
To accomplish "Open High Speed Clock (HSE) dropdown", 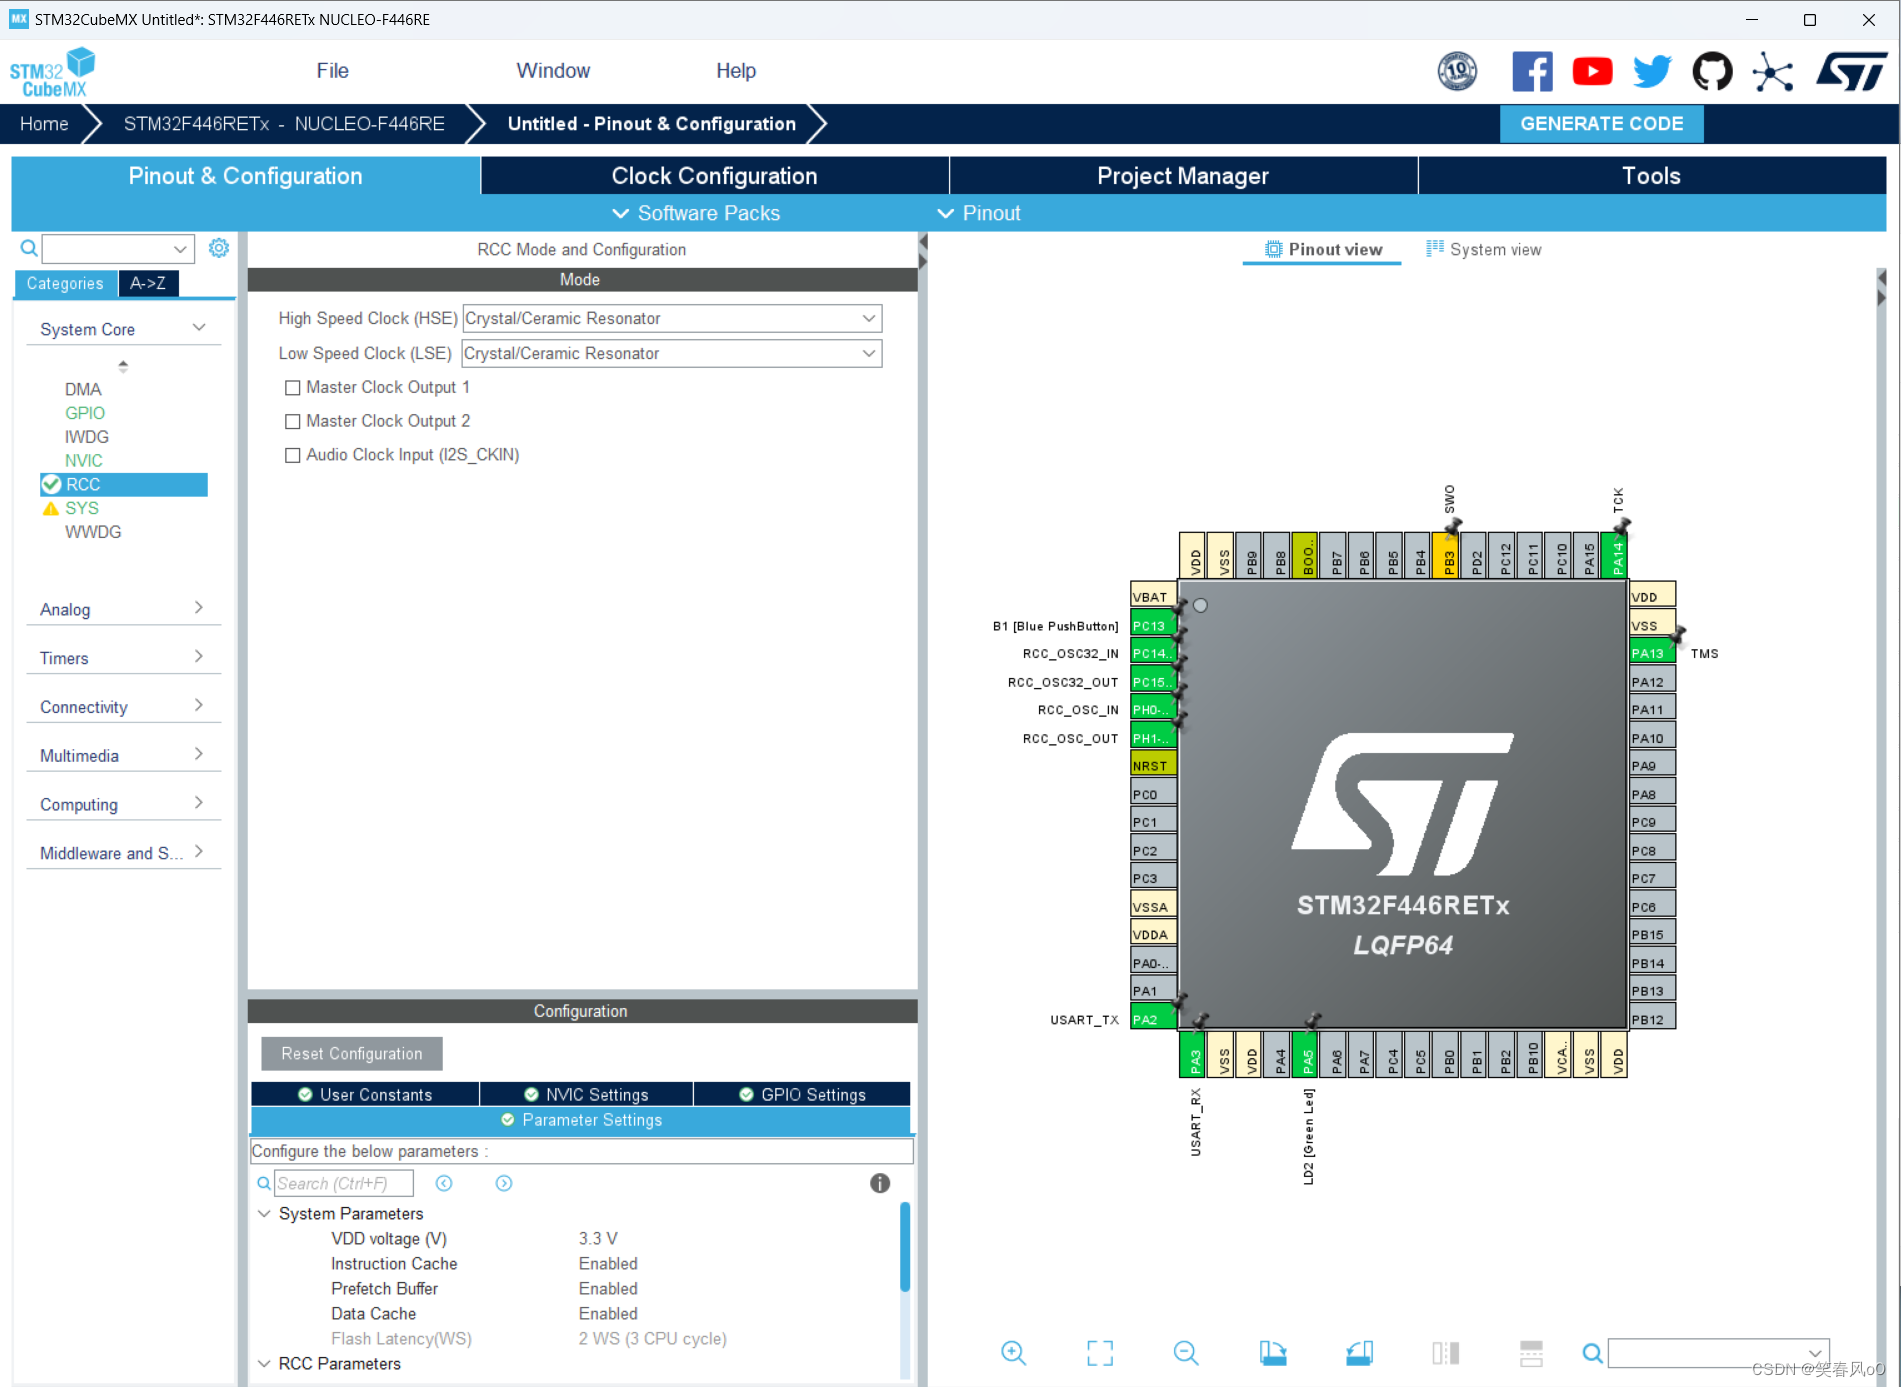I will coord(672,318).
